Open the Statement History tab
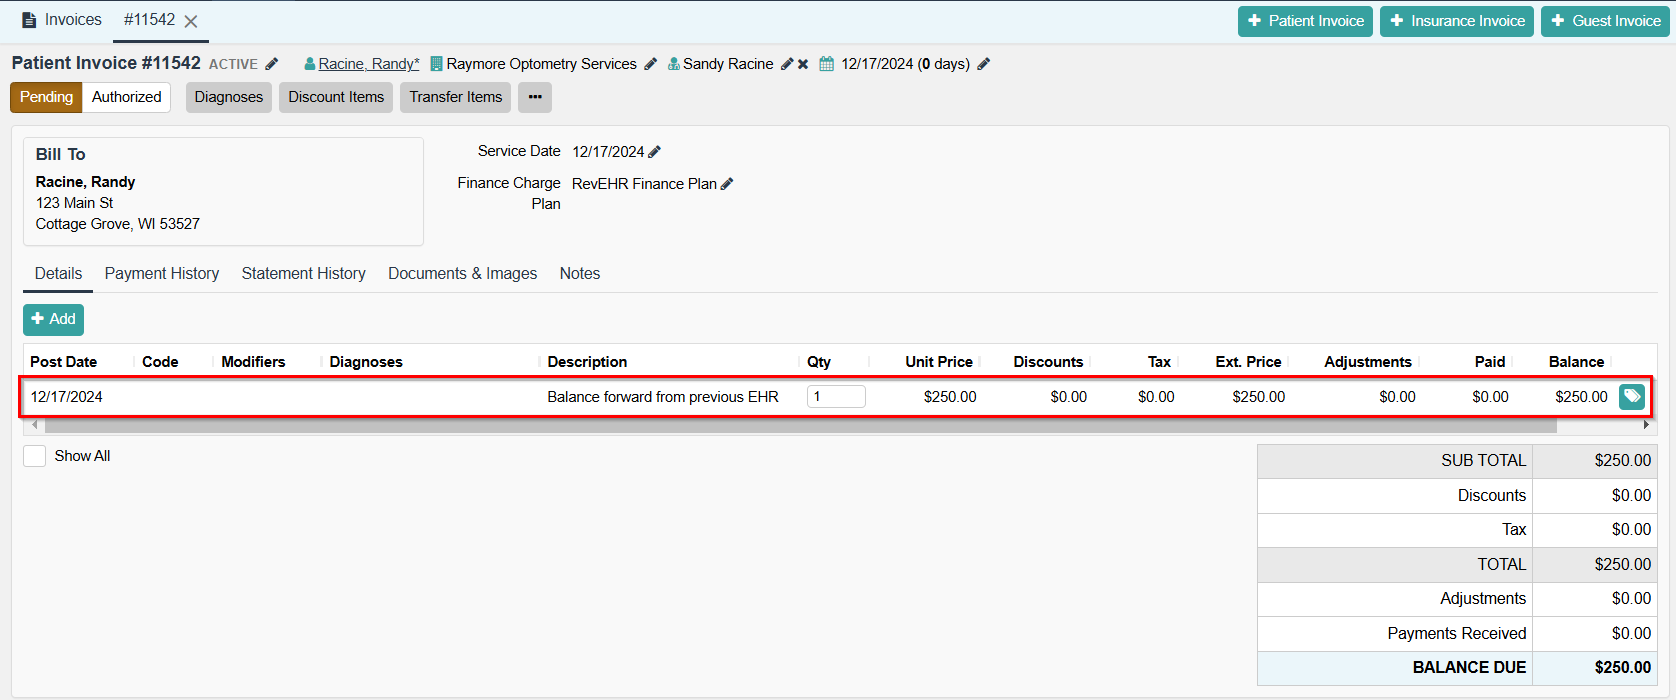This screenshot has width=1676, height=700. point(303,274)
